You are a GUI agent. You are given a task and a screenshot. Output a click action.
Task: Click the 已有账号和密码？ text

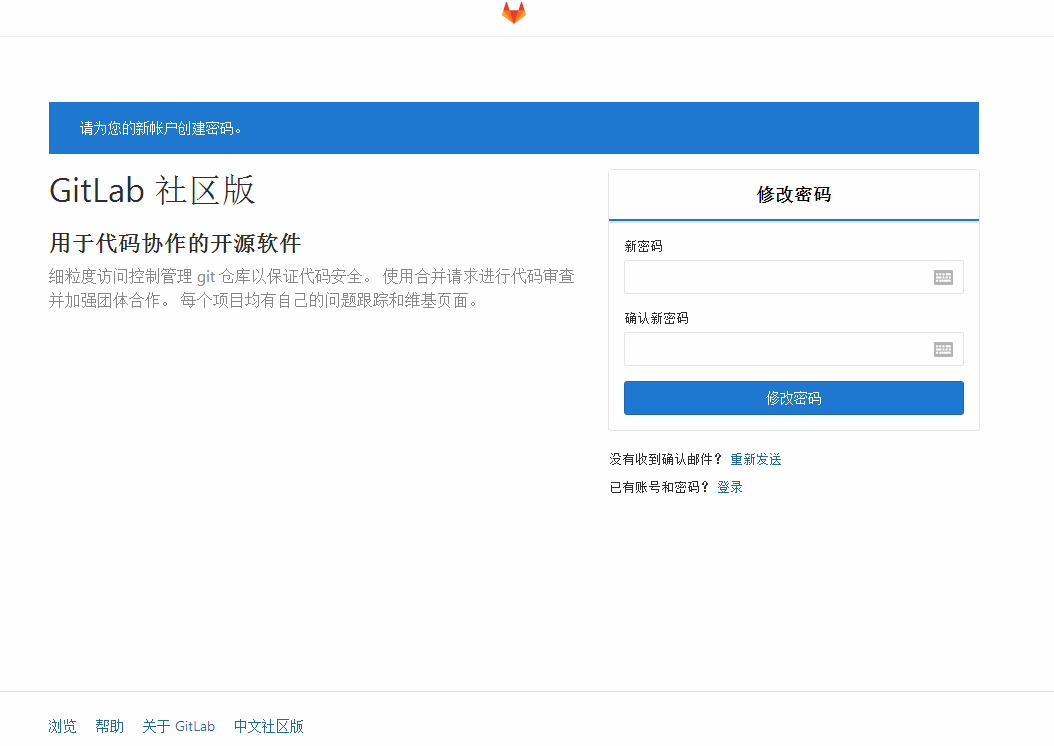pos(659,487)
